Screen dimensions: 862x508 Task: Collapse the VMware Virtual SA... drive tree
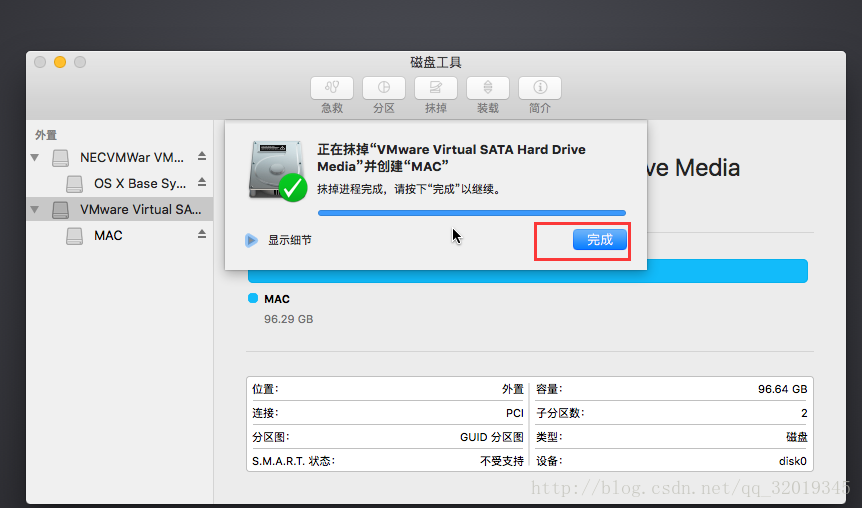(x=35, y=209)
